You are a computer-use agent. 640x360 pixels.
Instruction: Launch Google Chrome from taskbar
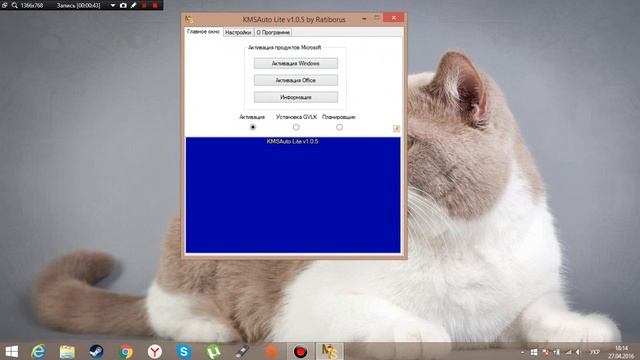click(x=126, y=351)
